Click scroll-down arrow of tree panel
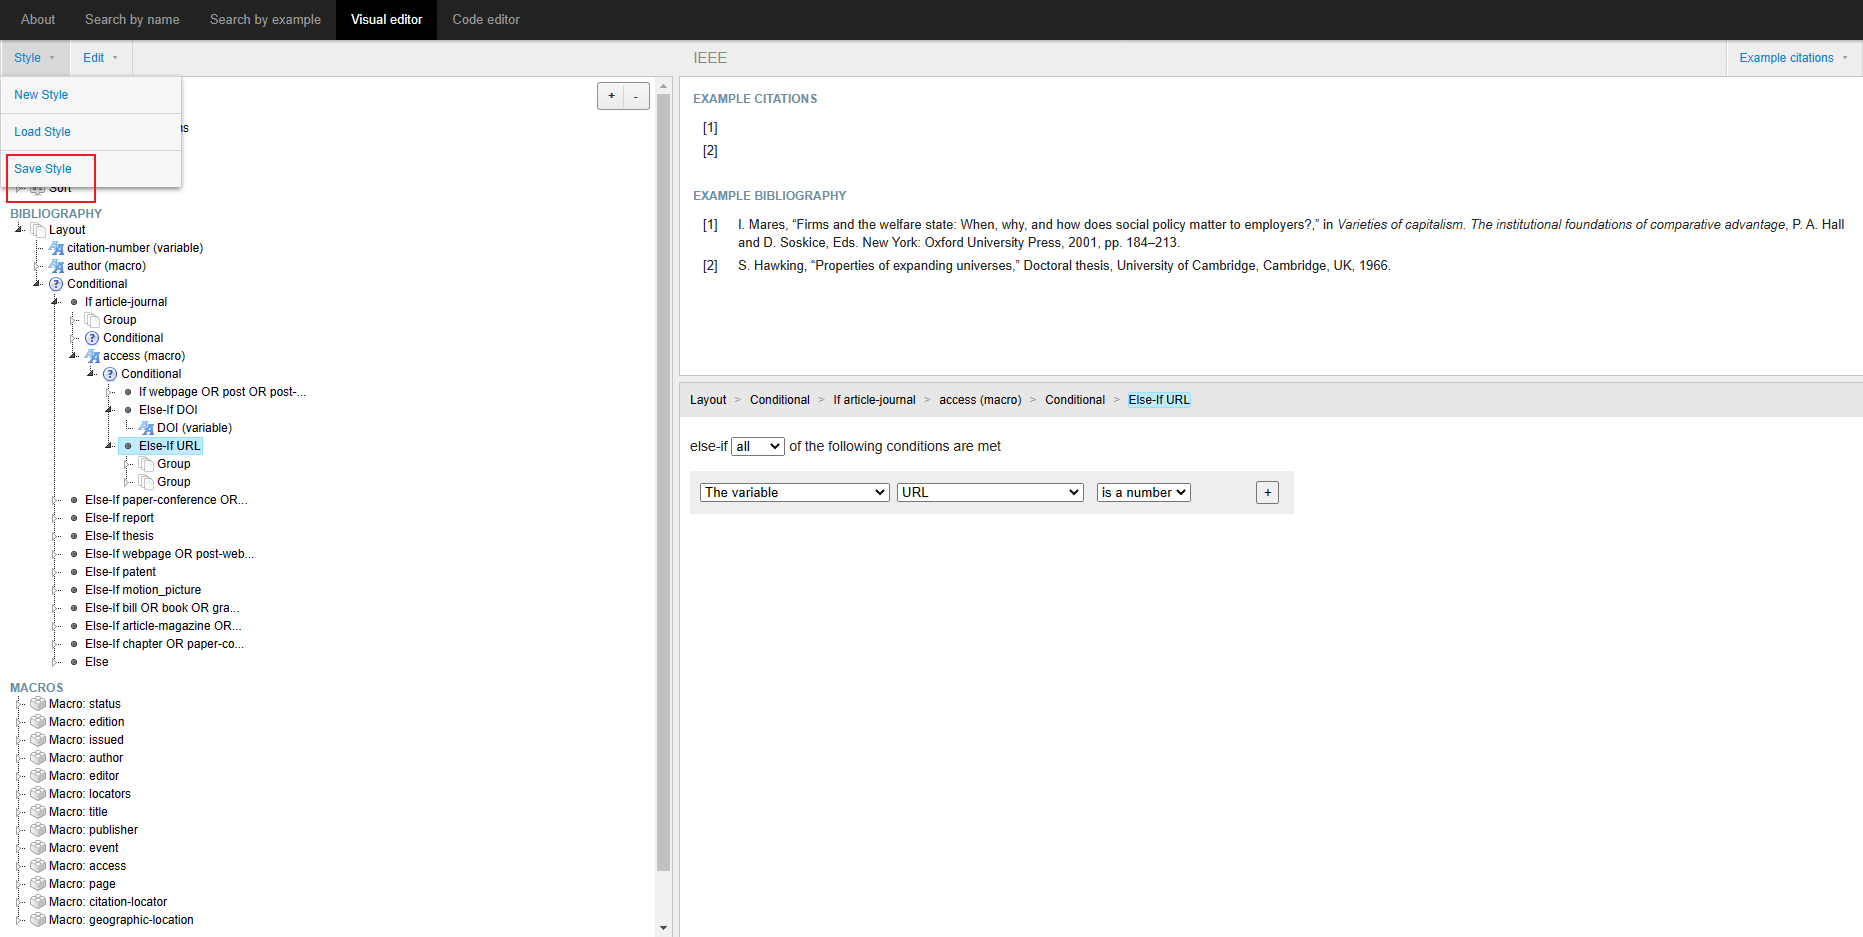The image size is (1863, 937). [x=663, y=928]
